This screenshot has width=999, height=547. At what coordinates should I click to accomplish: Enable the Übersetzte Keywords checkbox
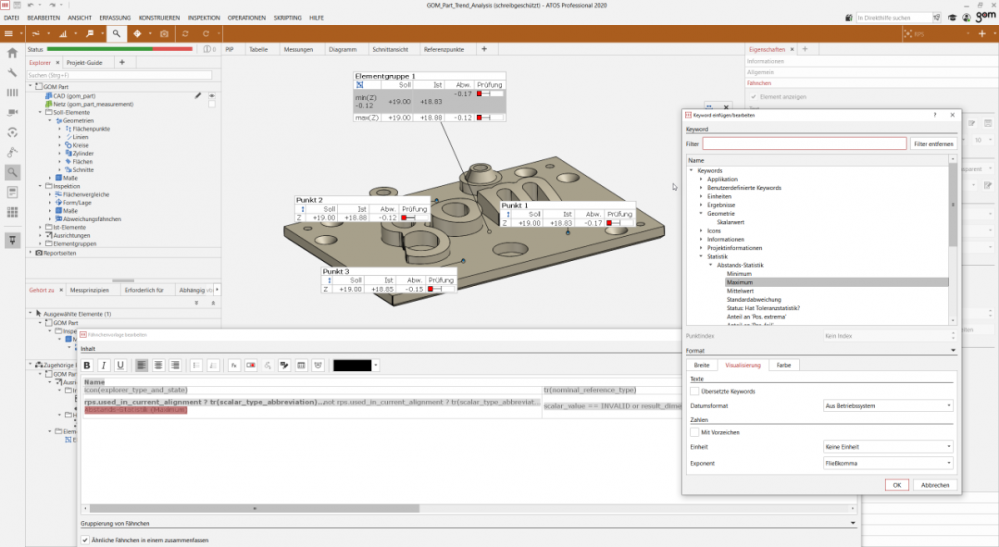tap(695, 391)
